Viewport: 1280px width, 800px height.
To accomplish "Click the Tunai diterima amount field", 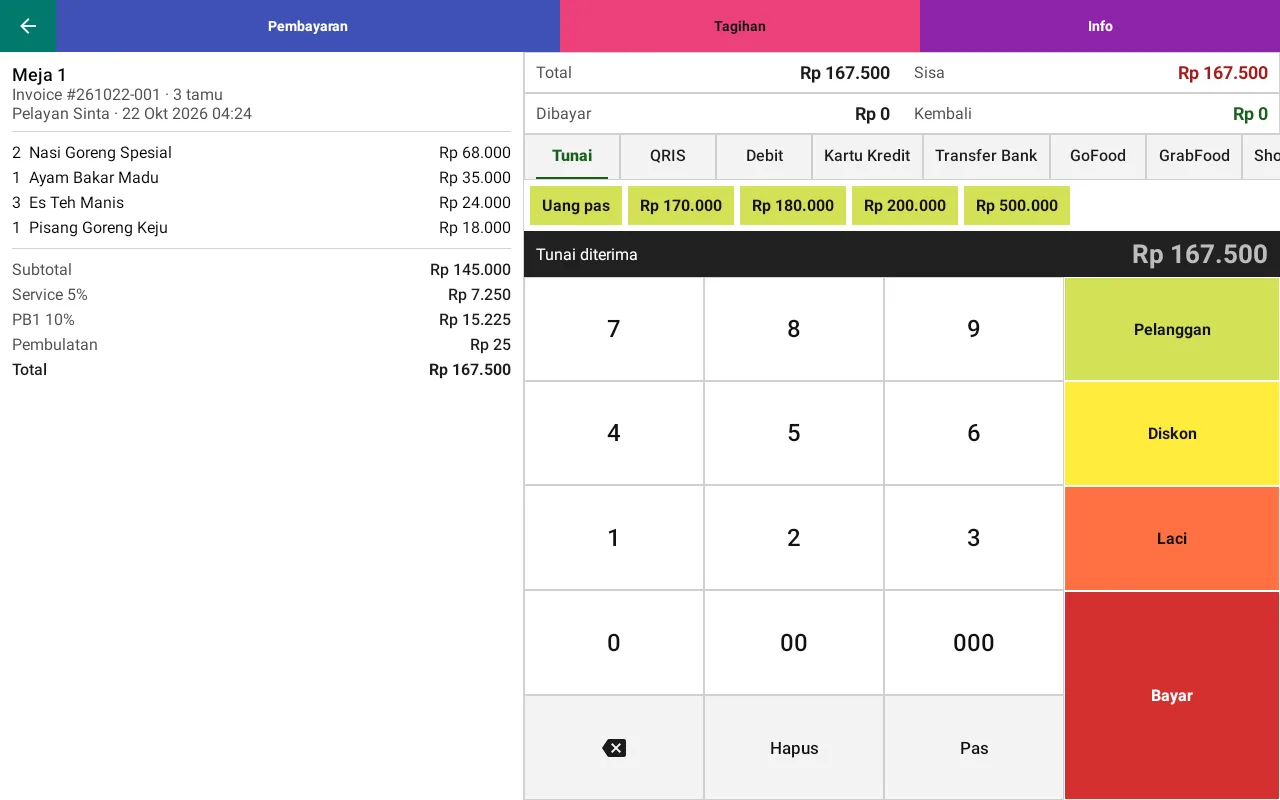I will pyautogui.click(x=902, y=254).
